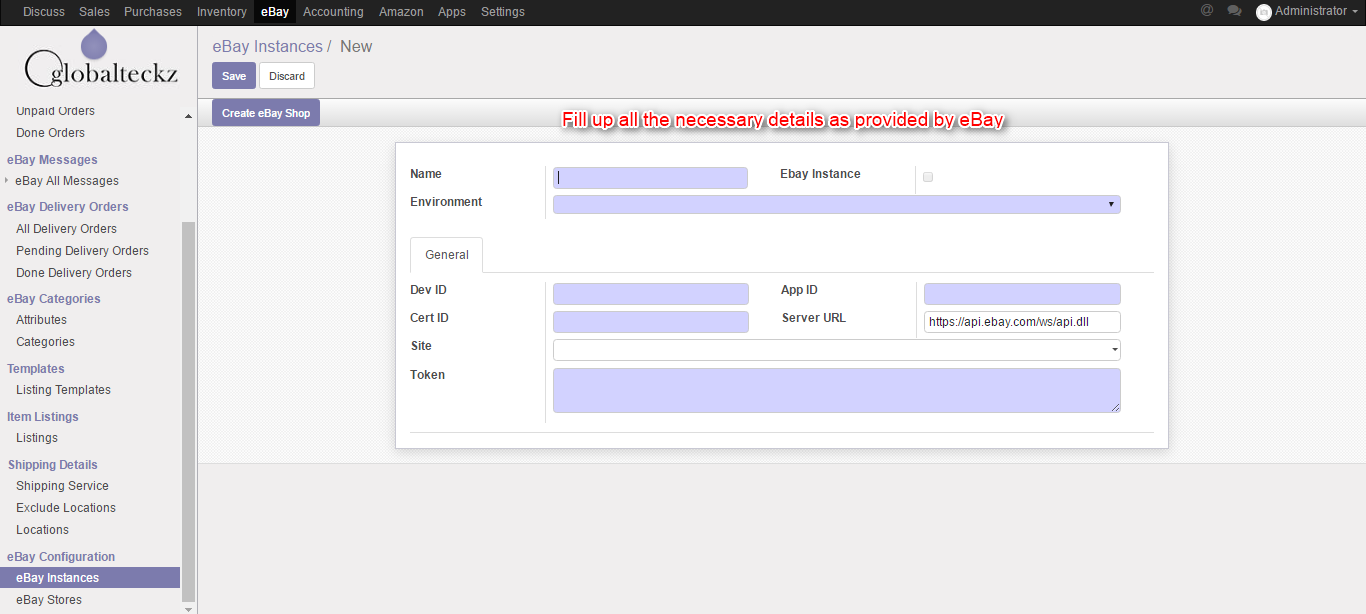Image resolution: width=1366 pixels, height=614 pixels.
Task: Expand the Site selection dropdown
Action: [836, 350]
